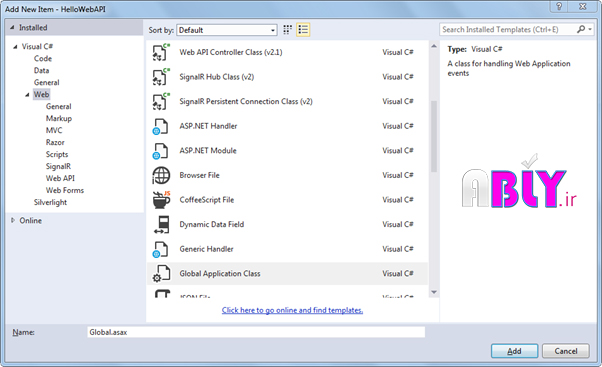Follow link to find templates online
The height and width of the screenshot is (367, 602).
point(292,310)
